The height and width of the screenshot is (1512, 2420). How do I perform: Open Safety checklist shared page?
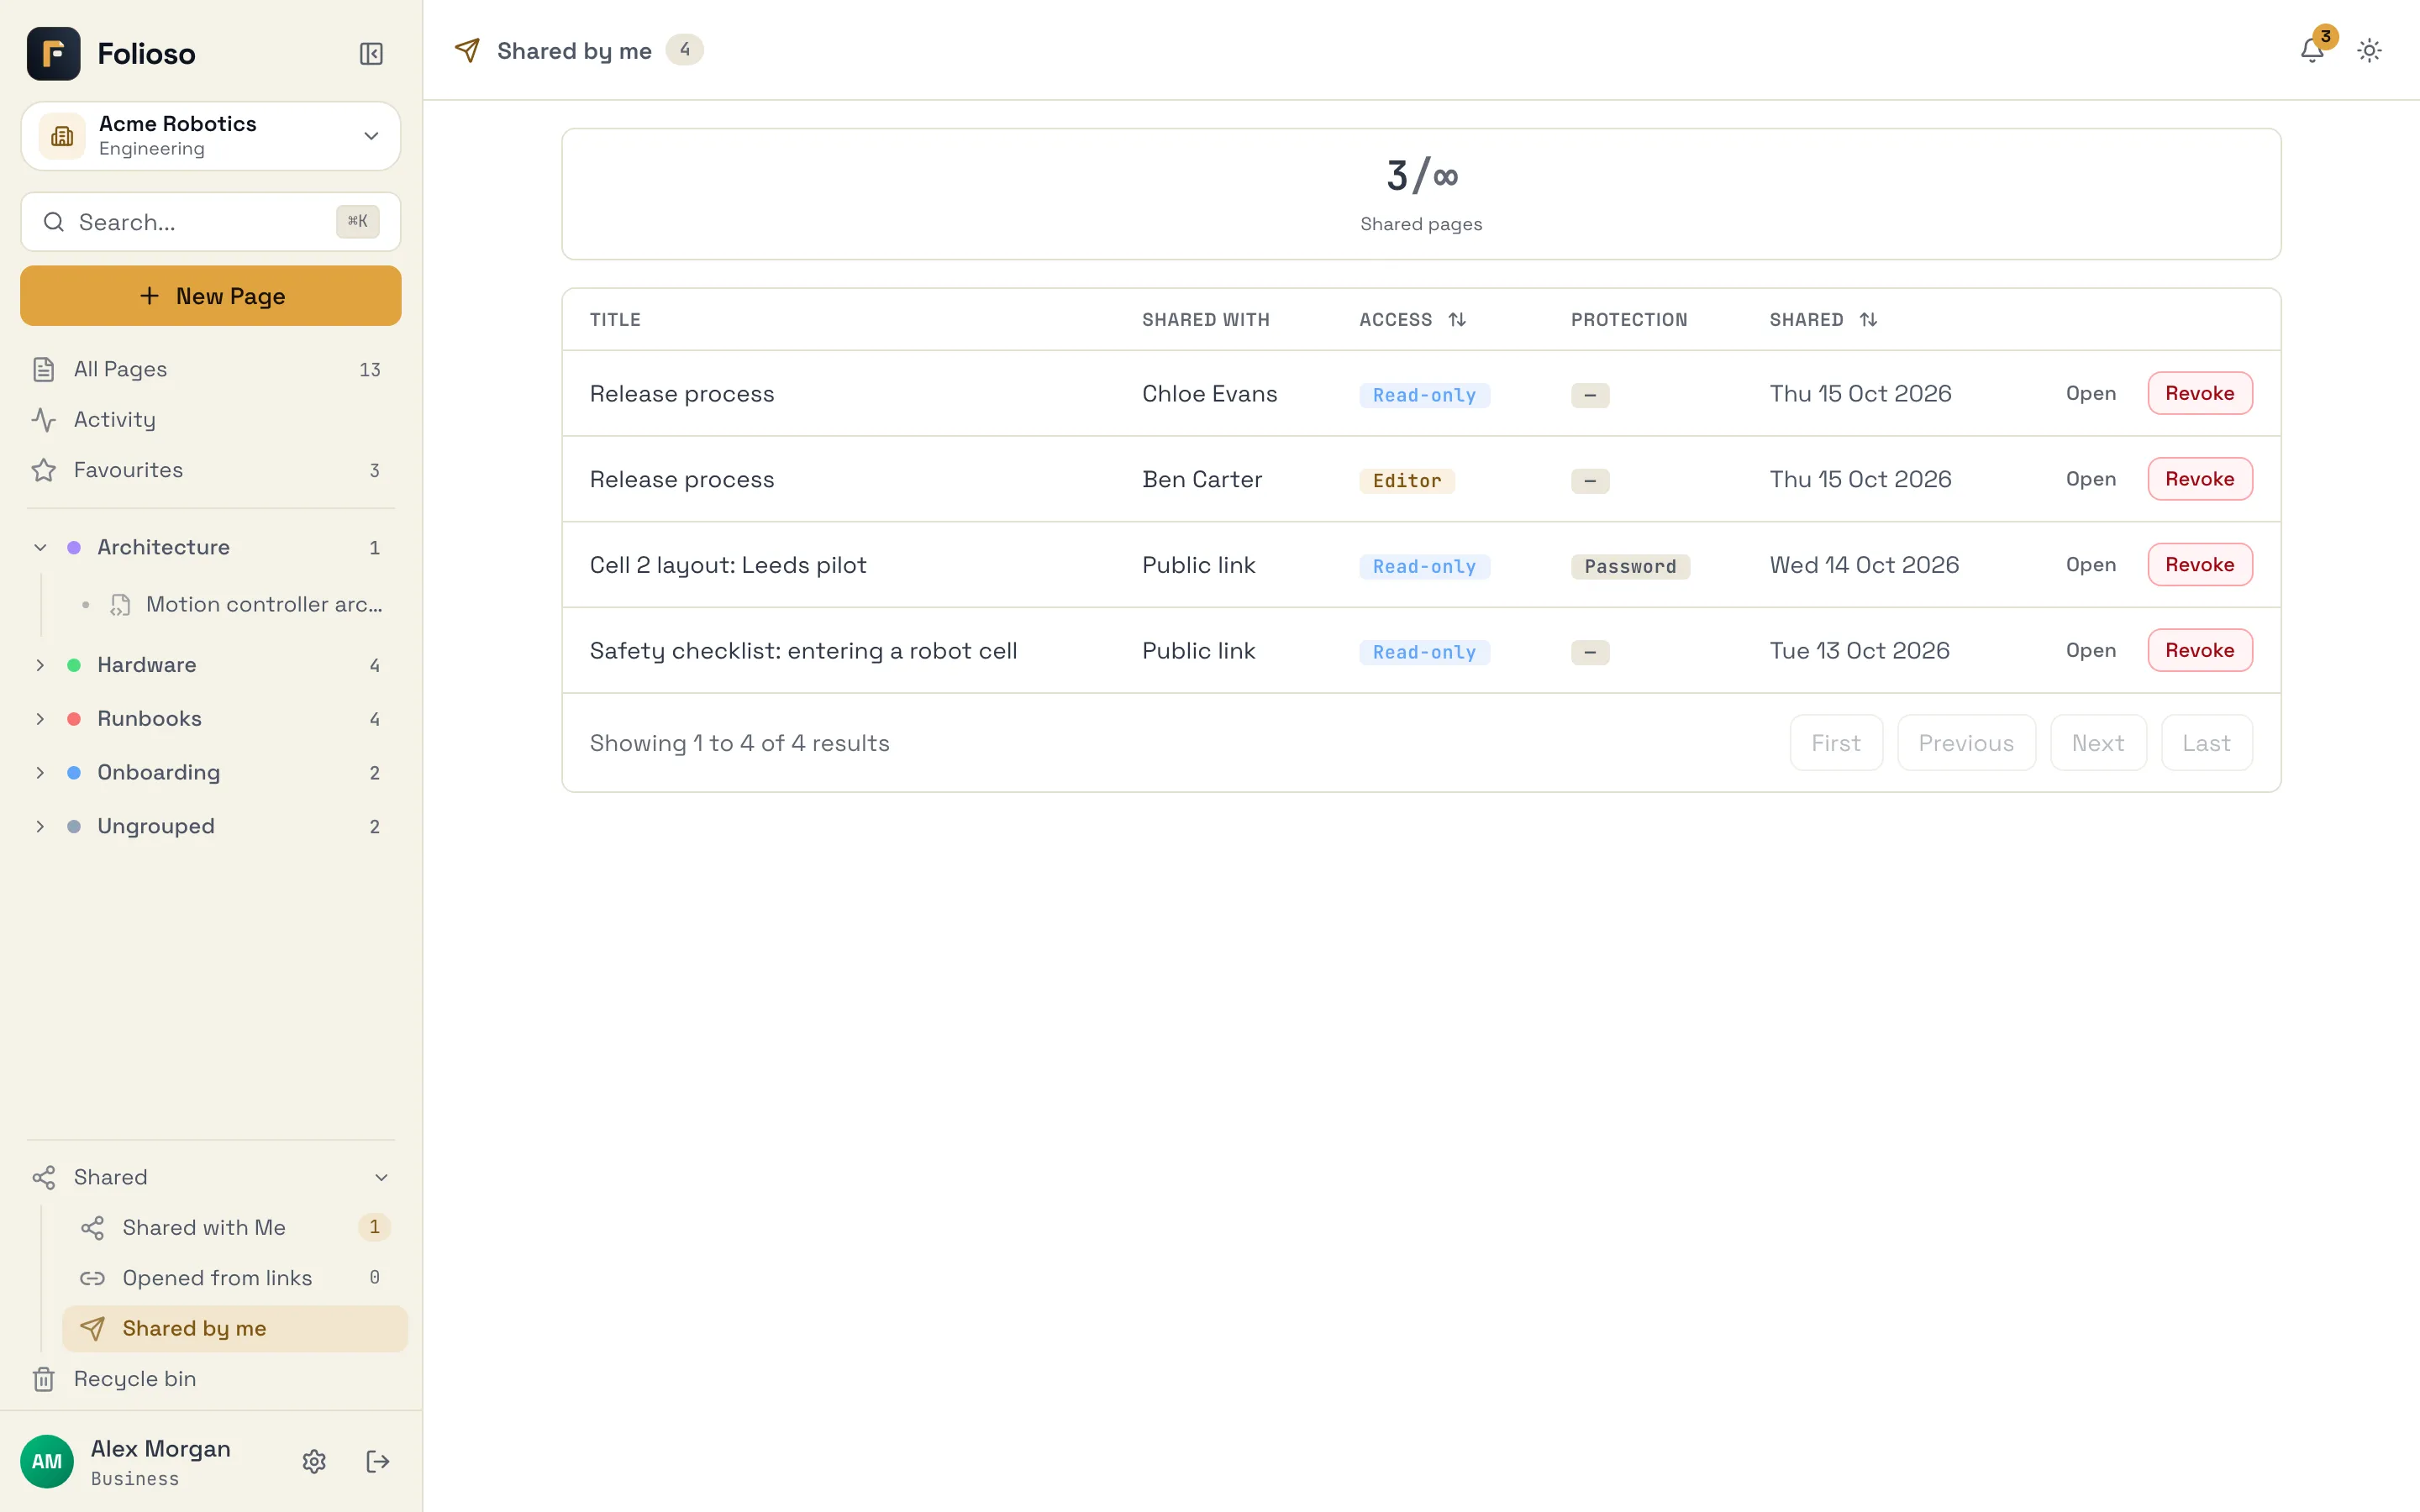[2090, 650]
